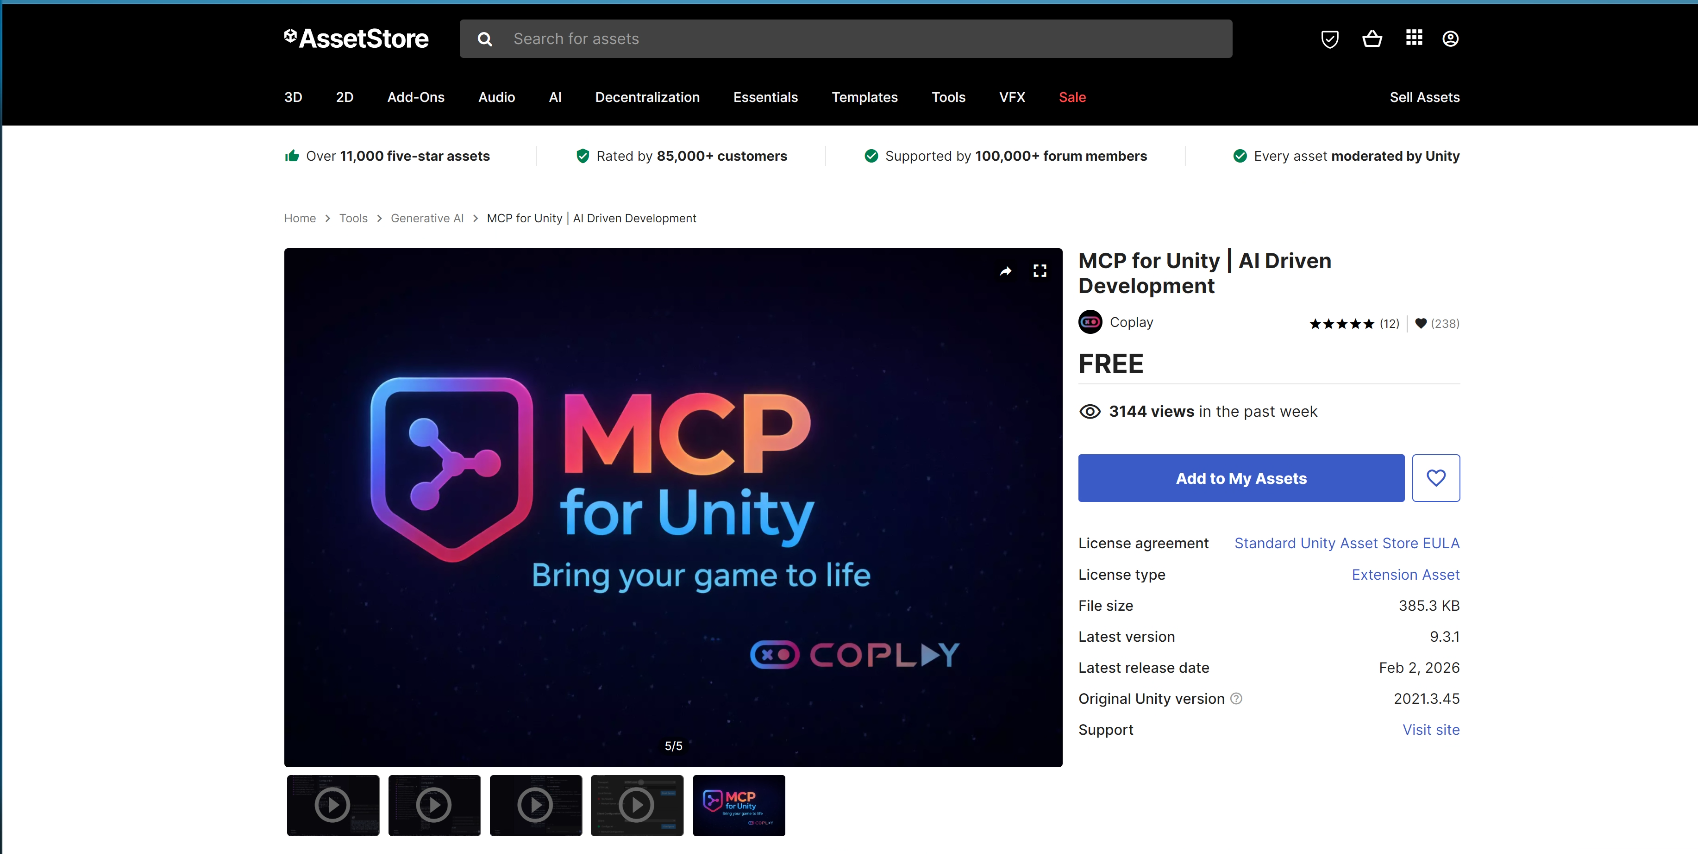1698x854 pixels.
Task: Open the Copilay publisher page link
Action: tap(1131, 322)
